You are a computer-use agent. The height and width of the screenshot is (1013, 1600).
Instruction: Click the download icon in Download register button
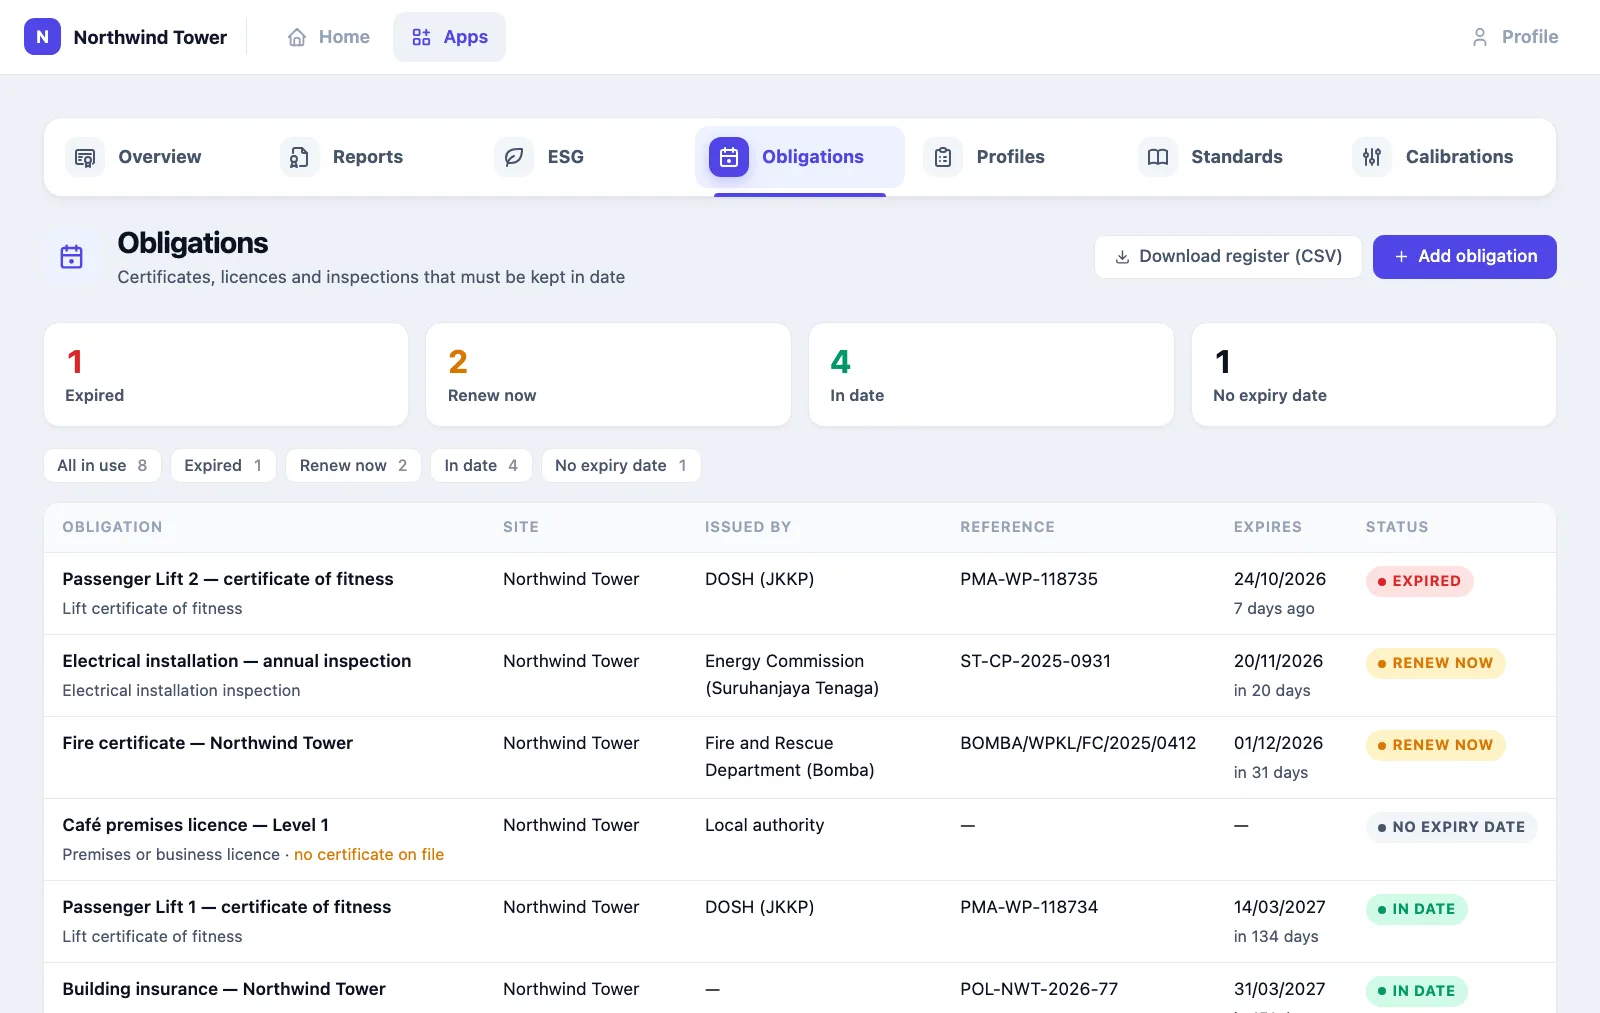point(1123,257)
